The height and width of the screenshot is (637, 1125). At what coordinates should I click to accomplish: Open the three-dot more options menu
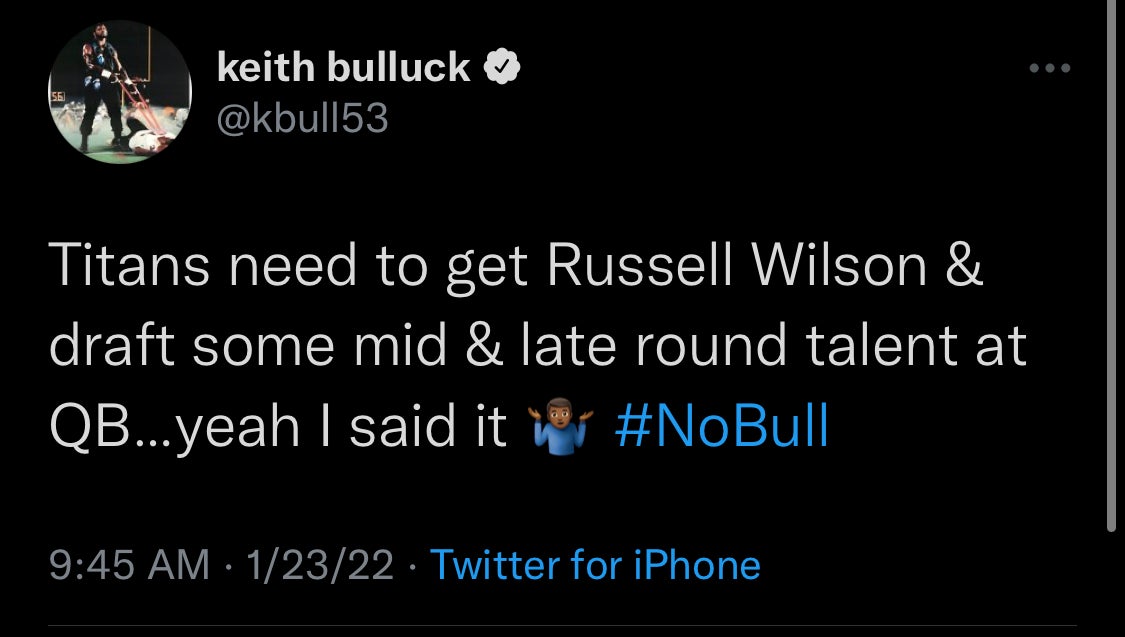click(1050, 69)
